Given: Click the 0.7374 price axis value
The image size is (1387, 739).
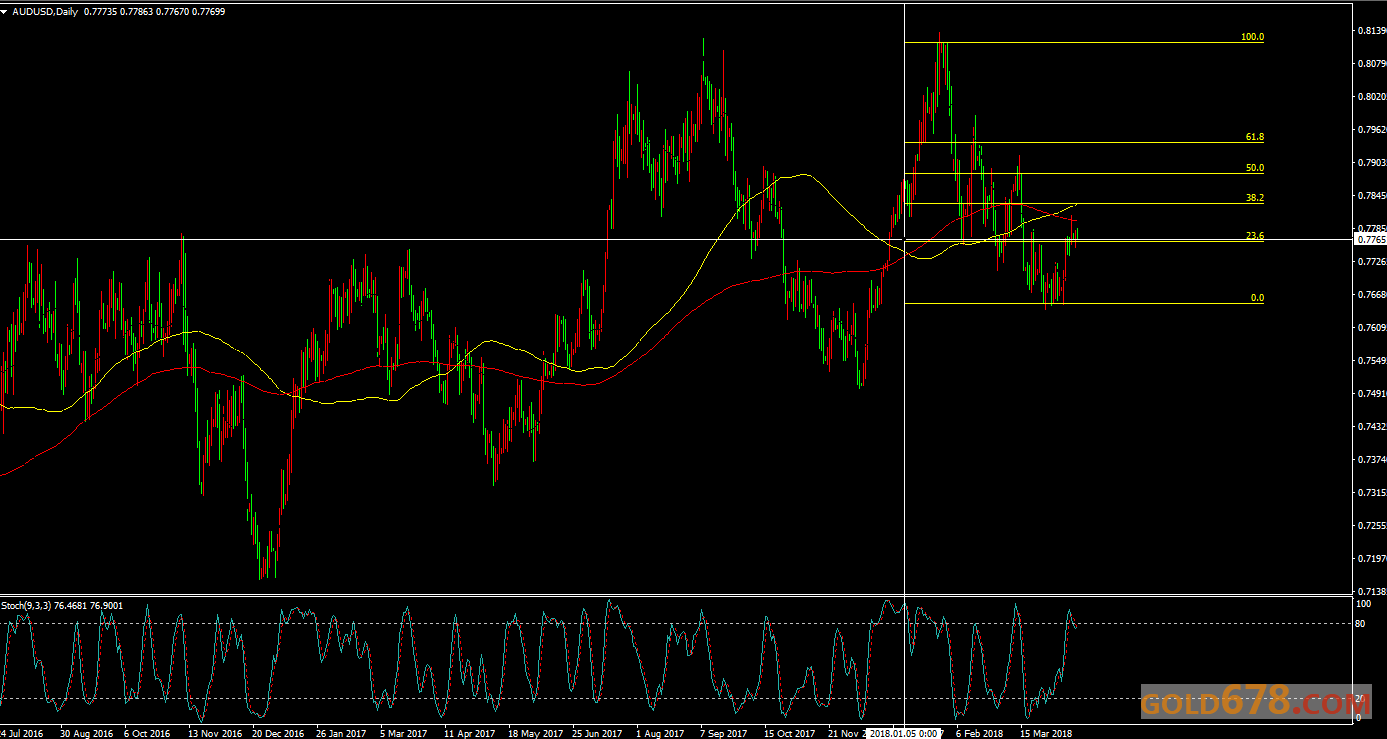Looking at the screenshot, I should point(1371,460).
